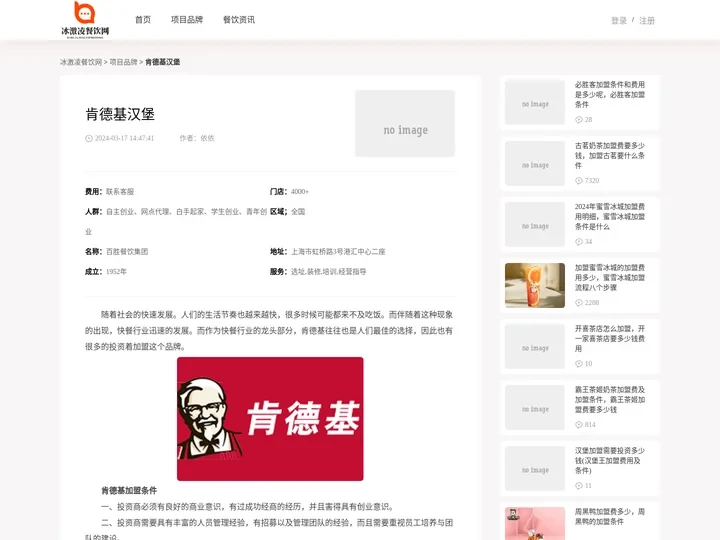Open the 古茗奶茶加盟费要多少钱 article link
Viewport: 720px width, 540px height.
click(610, 155)
